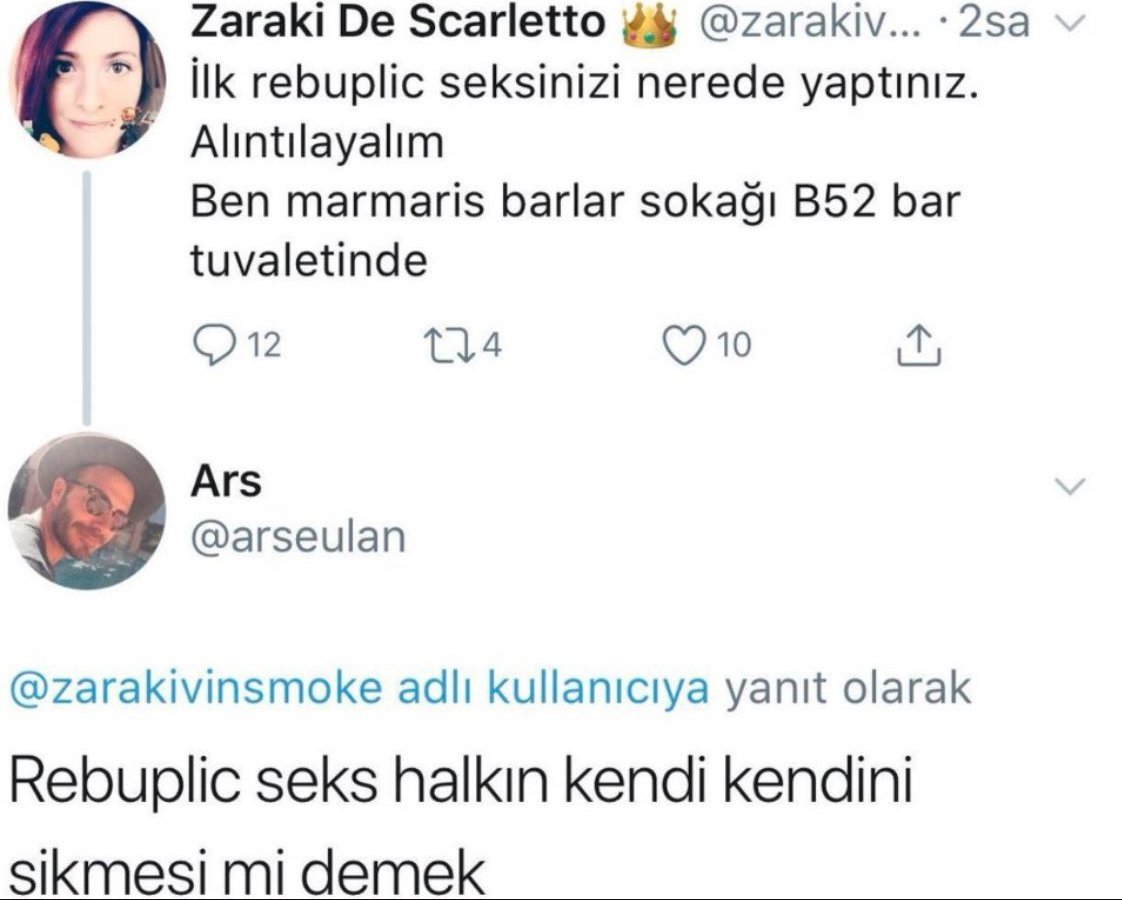
Task: Click the retweet count showing 4
Action: (492, 346)
